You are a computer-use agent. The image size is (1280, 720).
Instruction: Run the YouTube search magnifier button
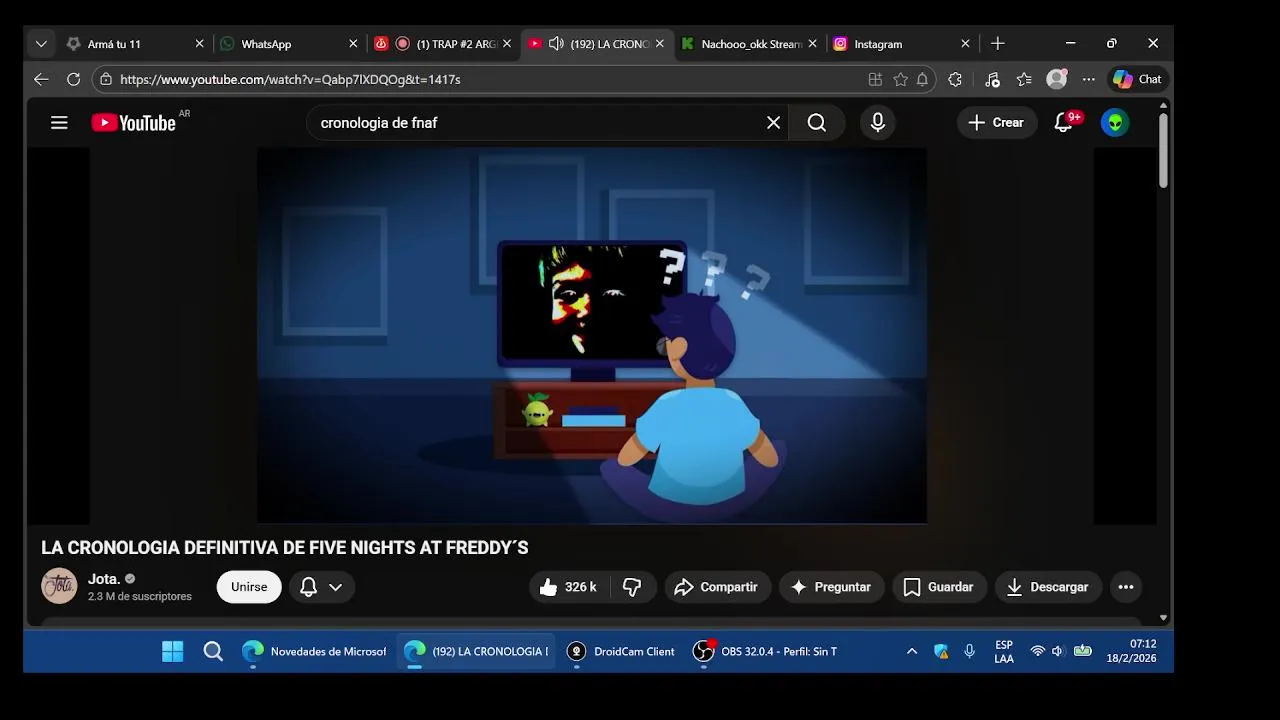tap(817, 123)
